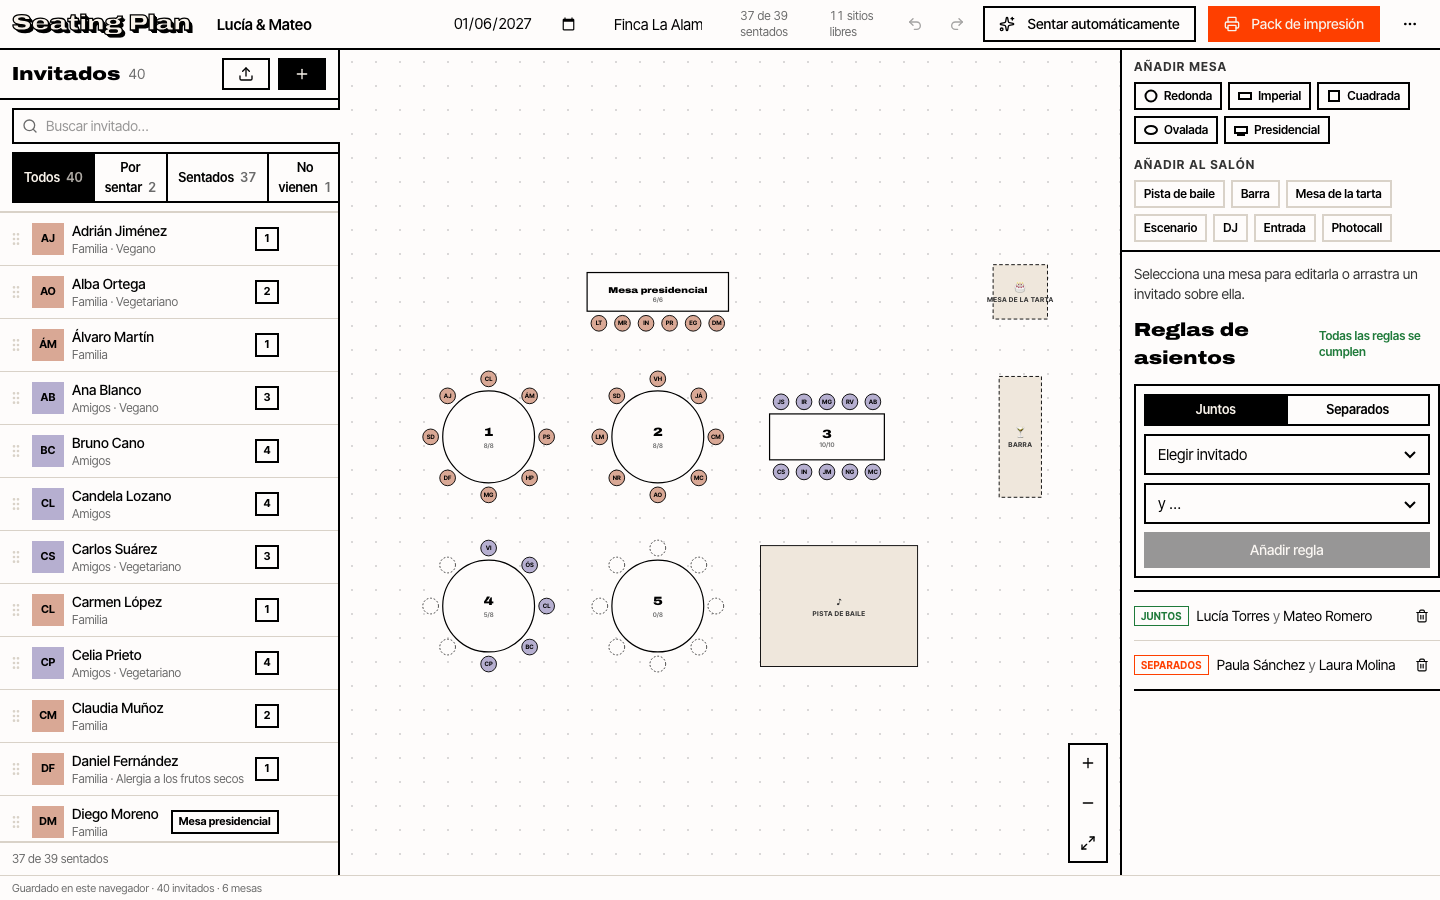Select the Mesa de la tarta object on canvas
The height and width of the screenshot is (900, 1440).
(1020, 292)
